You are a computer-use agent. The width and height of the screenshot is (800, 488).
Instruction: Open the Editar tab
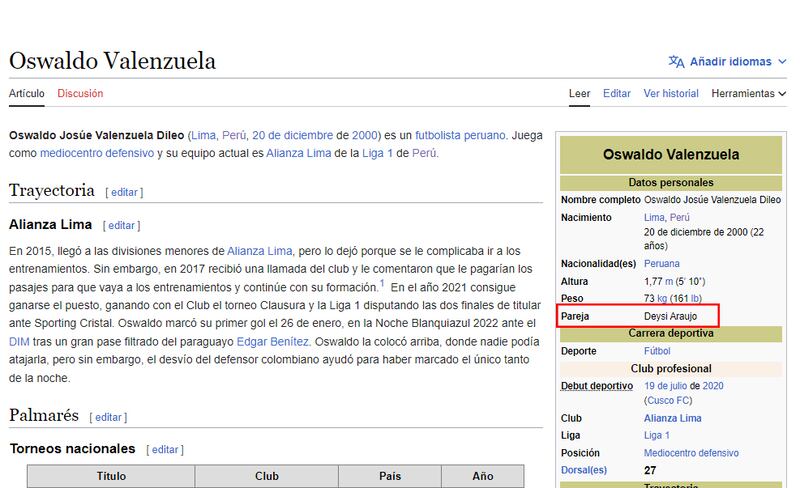tap(616, 93)
